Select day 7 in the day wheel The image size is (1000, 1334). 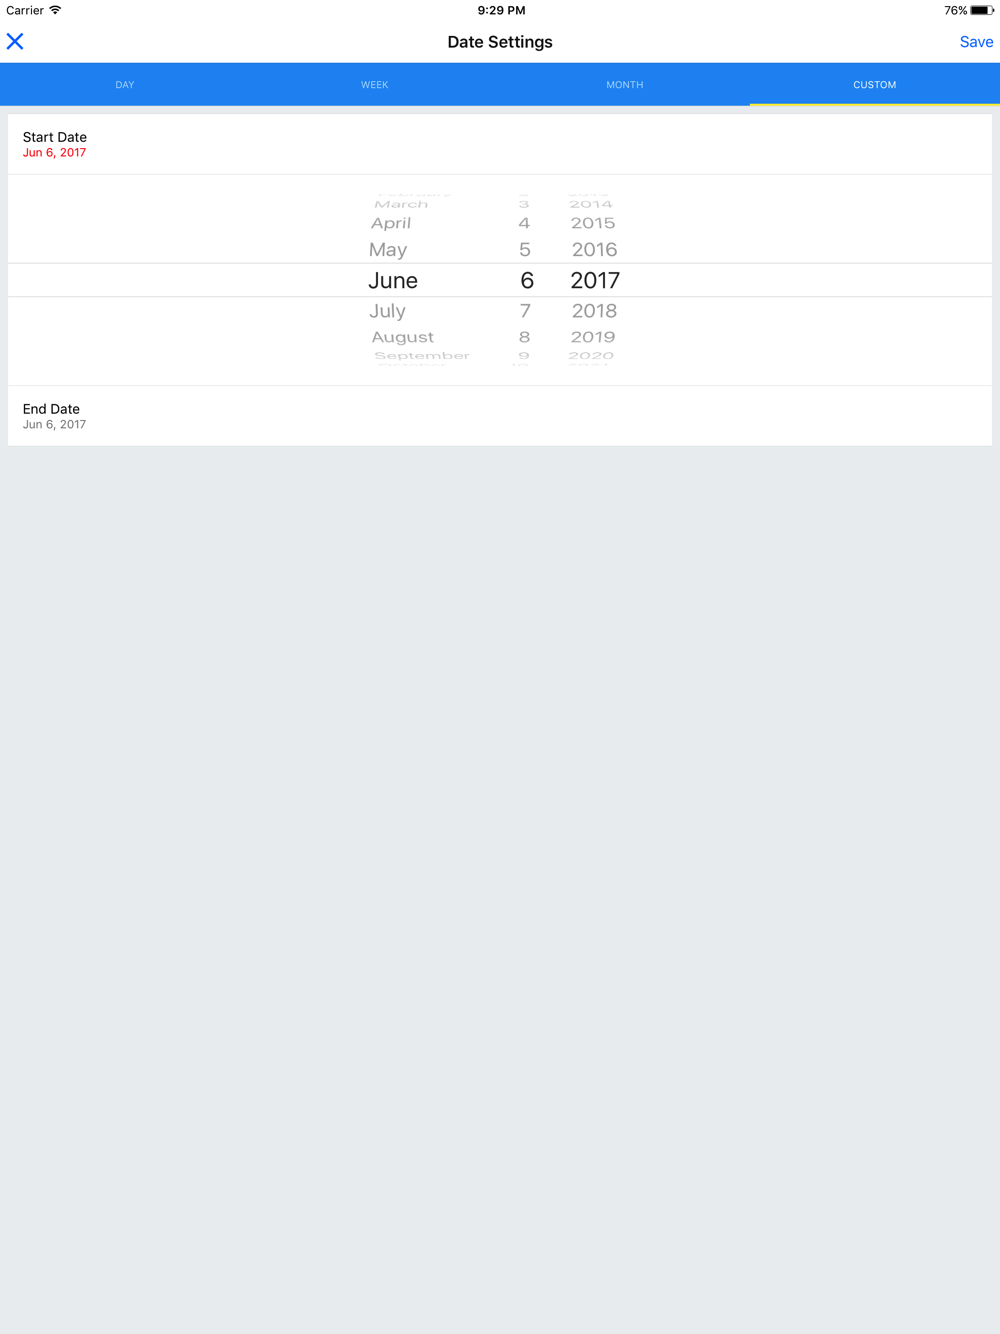pos(524,311)
